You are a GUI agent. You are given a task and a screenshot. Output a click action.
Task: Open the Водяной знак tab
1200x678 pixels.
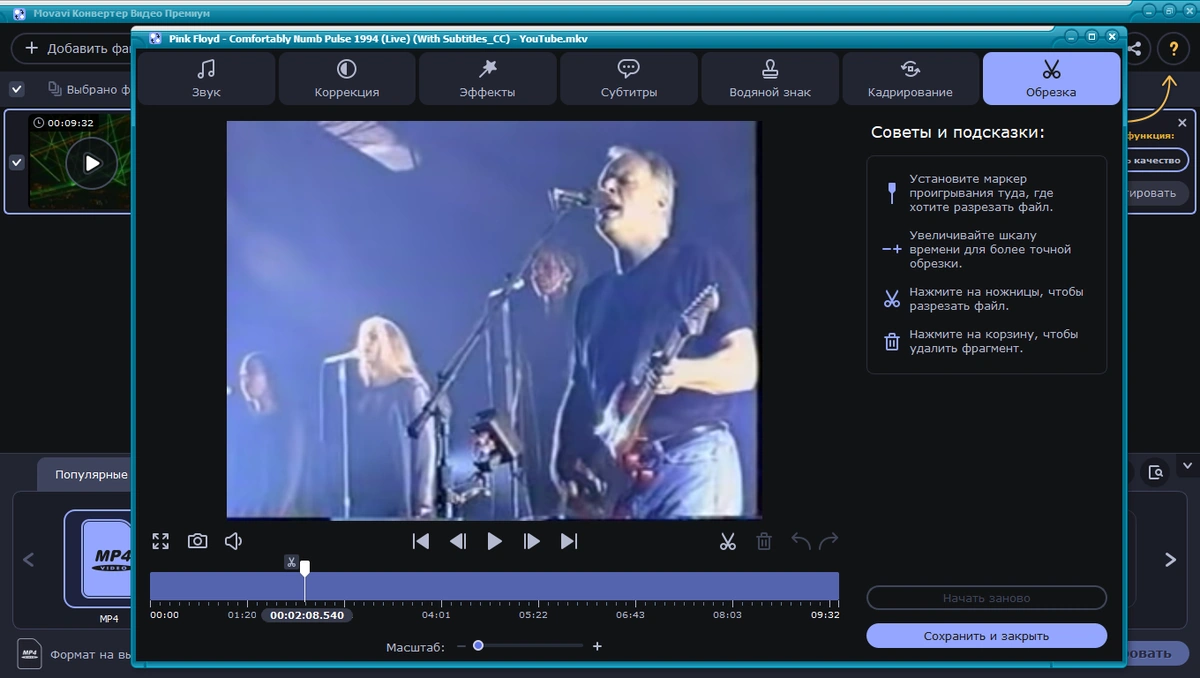pos(770,79)
